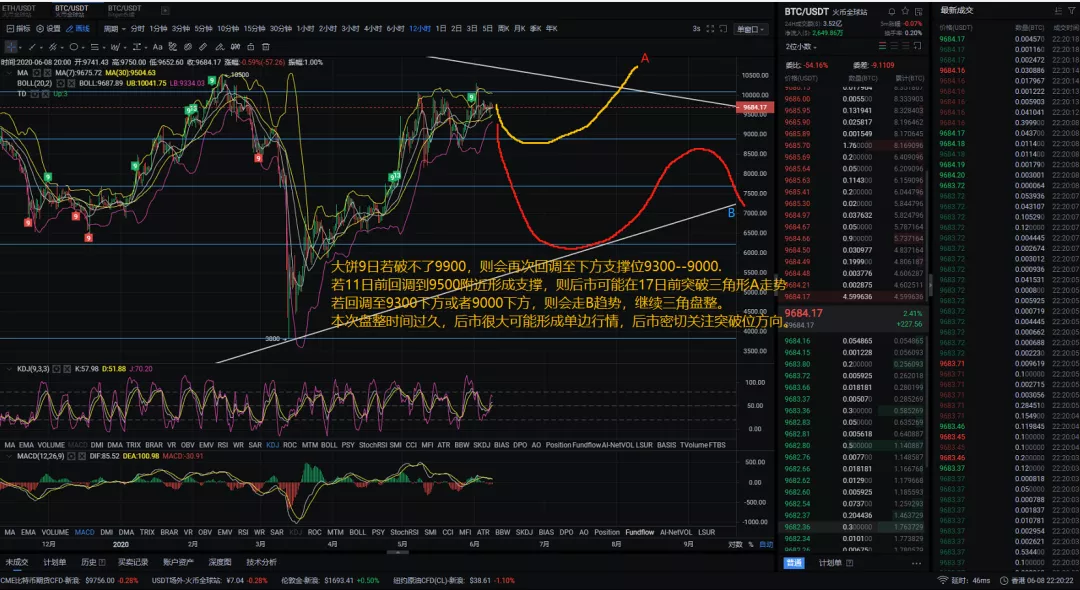Expand the arrow beside the parallel channel tool
Image resolution: width=1080 pixels, height=590 pixels.
click(x=62, y=48)
